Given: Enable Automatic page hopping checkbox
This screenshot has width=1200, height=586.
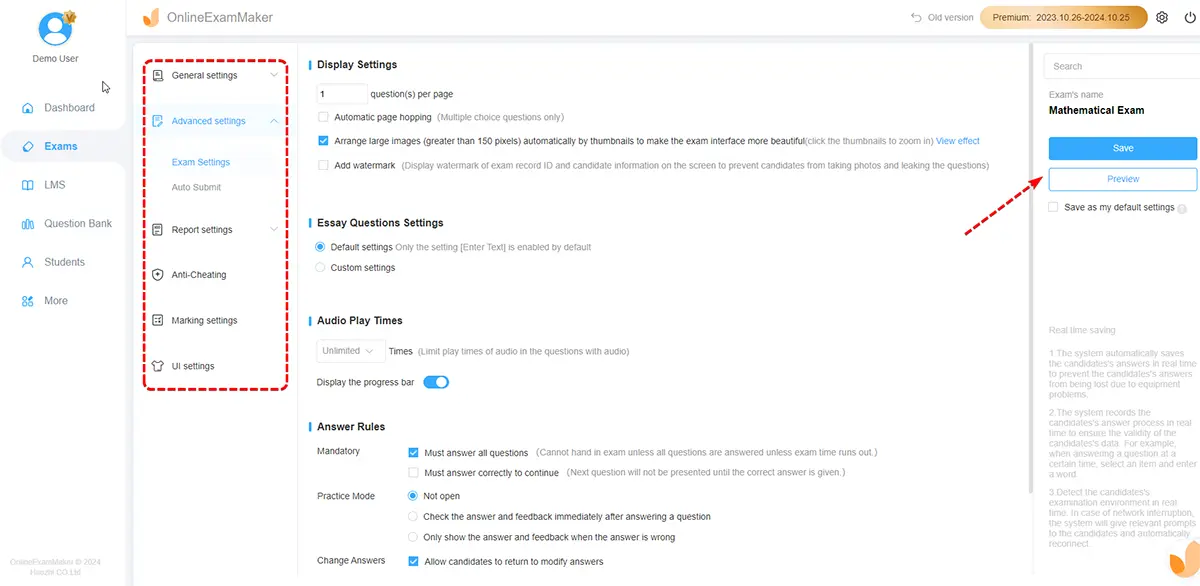Looking at the screenshot, I should pyautogui.click(x=323, y=117).
